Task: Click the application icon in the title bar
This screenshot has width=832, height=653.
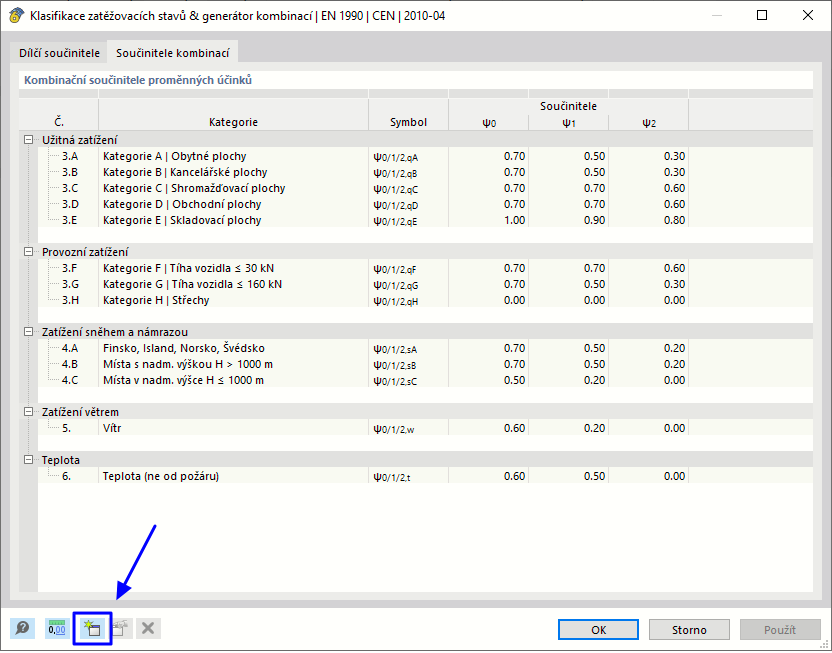Action: coord(16,15)
